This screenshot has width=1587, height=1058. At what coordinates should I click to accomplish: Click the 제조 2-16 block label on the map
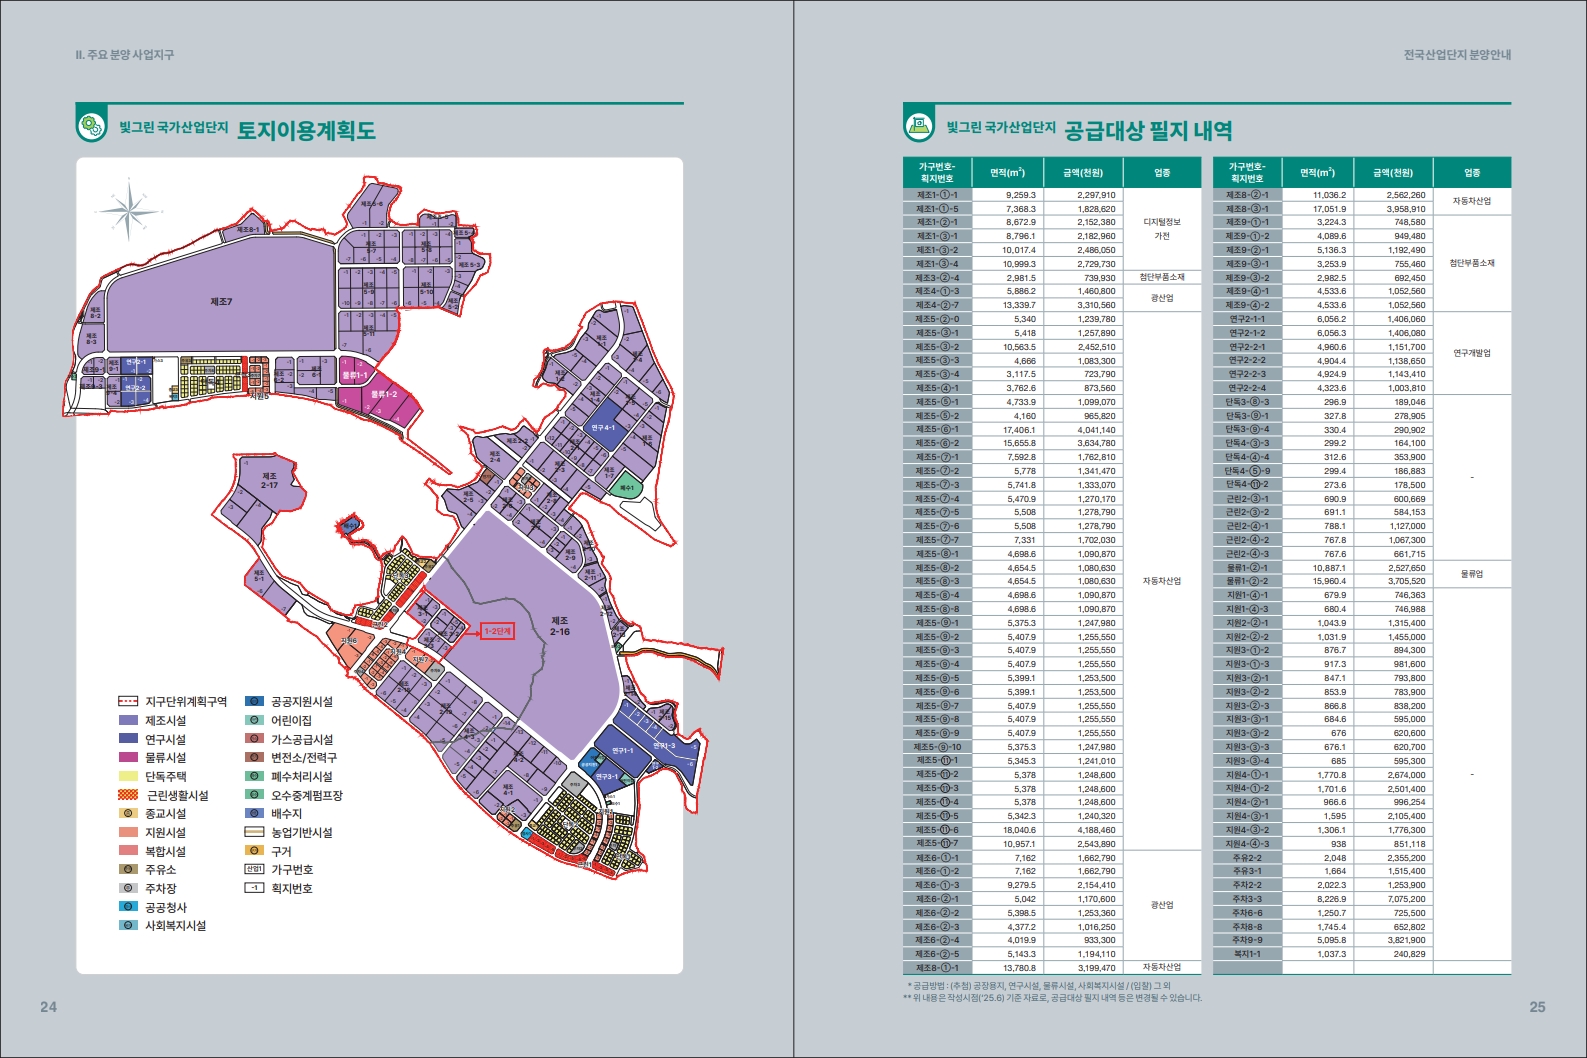560,626
